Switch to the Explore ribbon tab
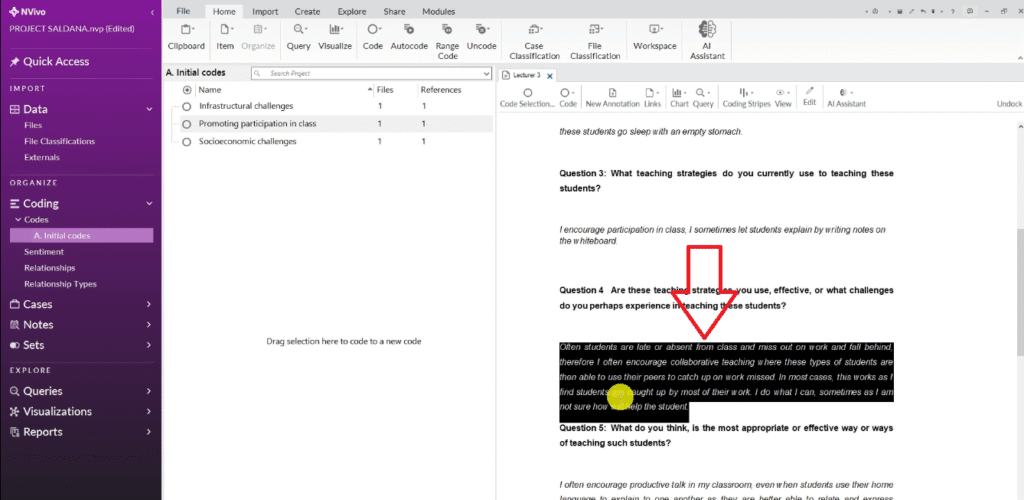This screenshot has width=1024, height=500. (x=351, y=11)
